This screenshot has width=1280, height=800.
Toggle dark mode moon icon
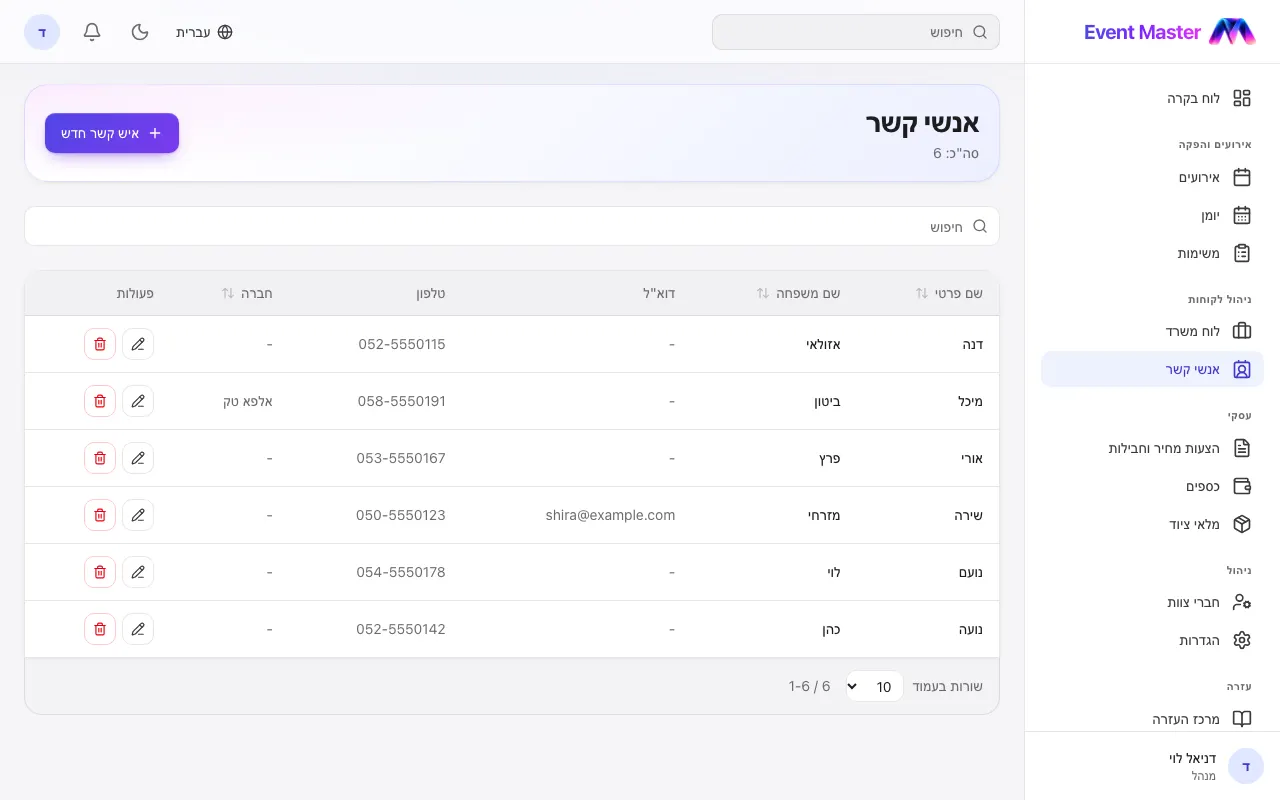pos(140,32)
